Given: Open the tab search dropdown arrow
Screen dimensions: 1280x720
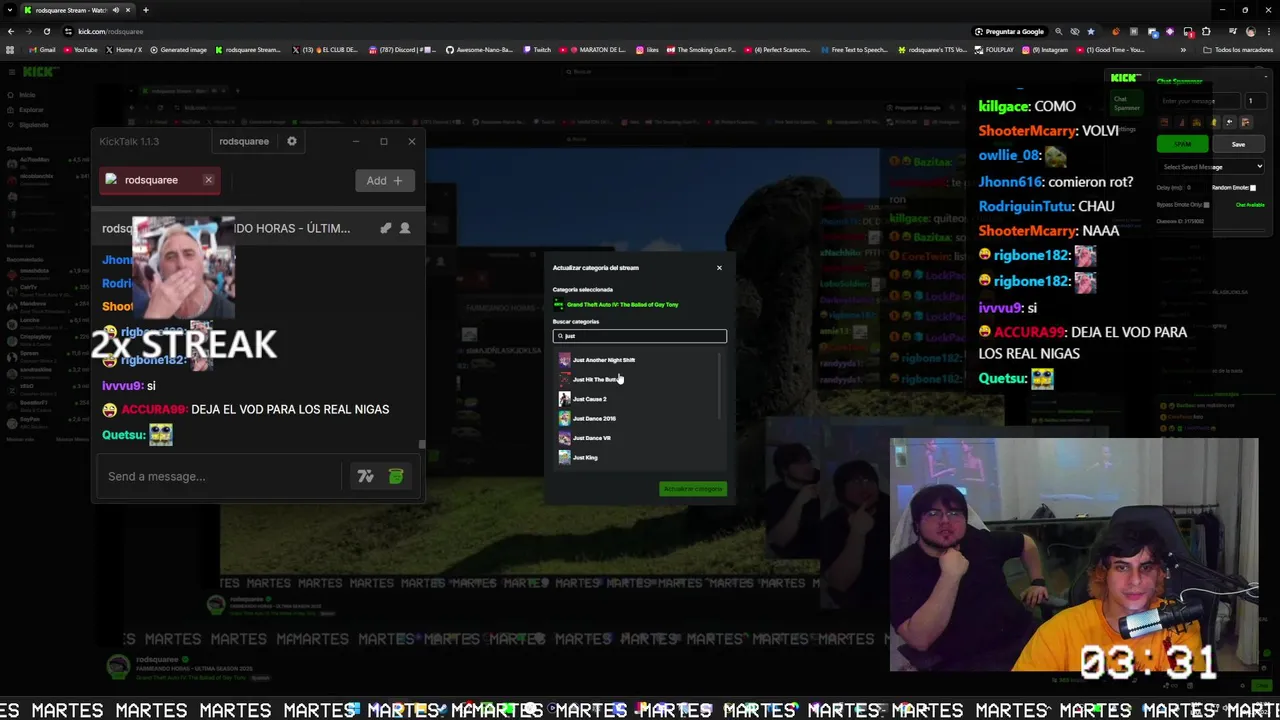Looking at the screenshot, I should [9, 10].
